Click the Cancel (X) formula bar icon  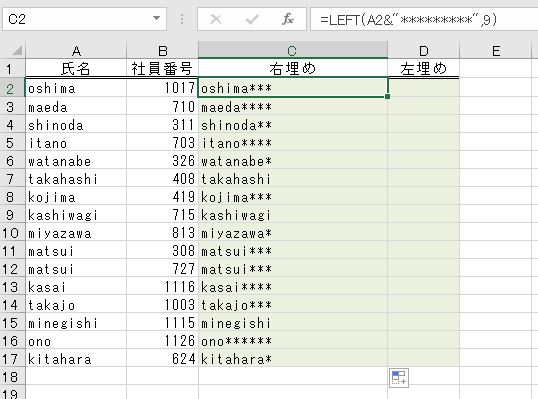[x=216, y=19]
